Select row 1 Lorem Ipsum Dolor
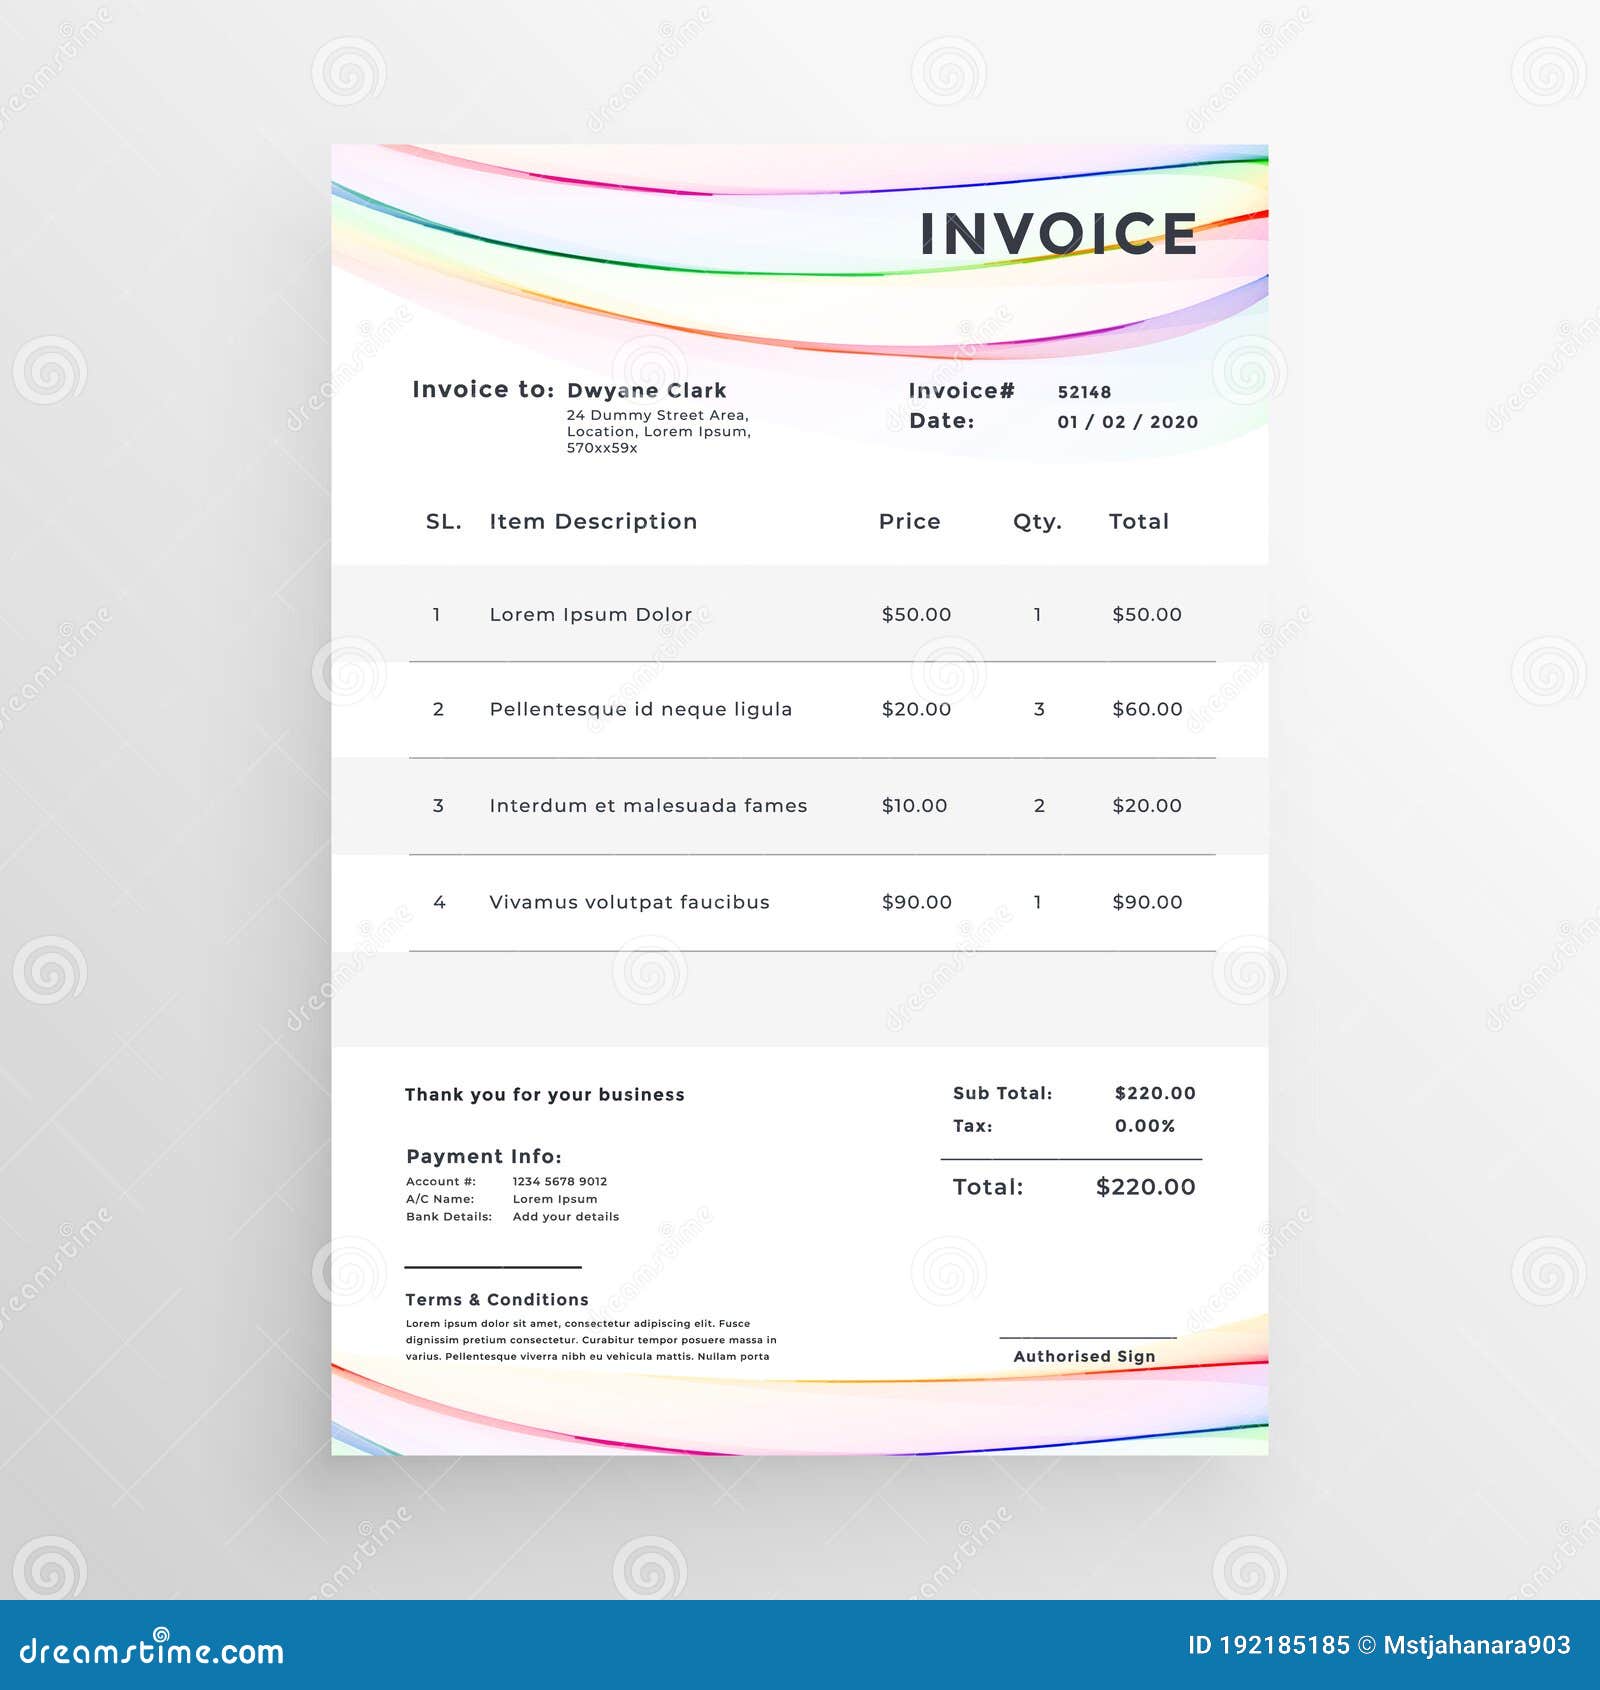Screen dimensions: 1600x1690 (590, 615)
